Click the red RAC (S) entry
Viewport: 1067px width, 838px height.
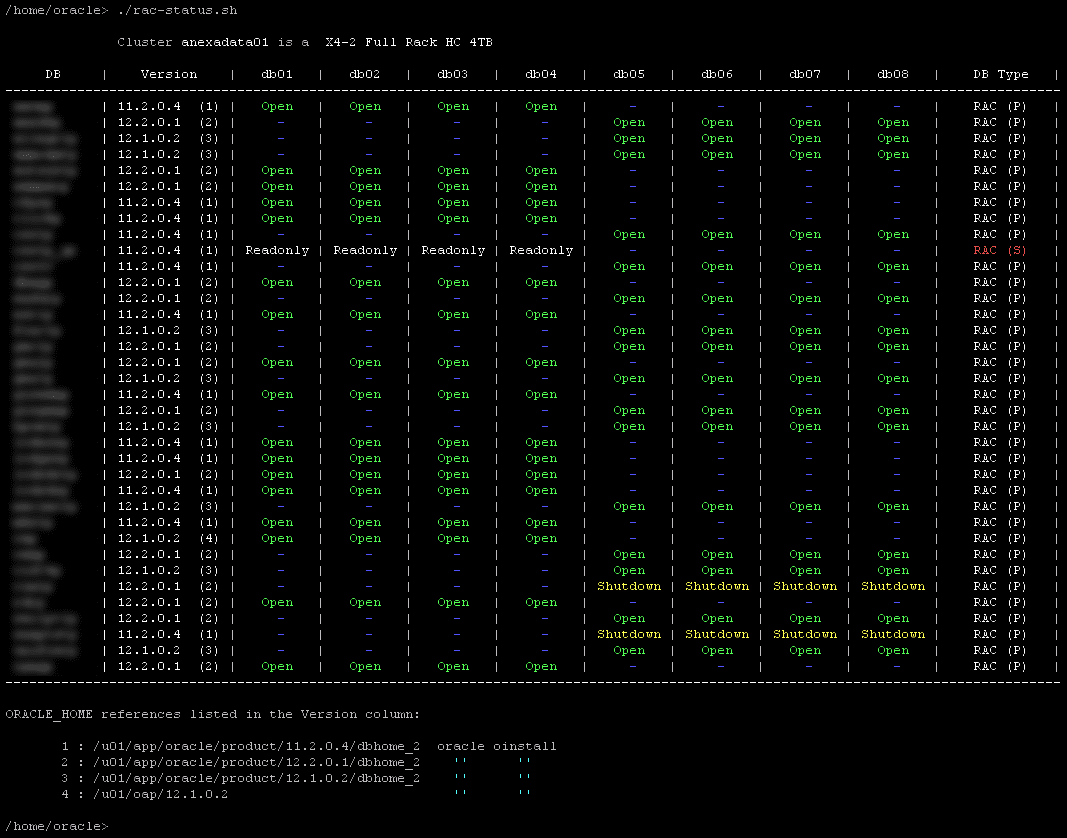tap(1000, 251)
